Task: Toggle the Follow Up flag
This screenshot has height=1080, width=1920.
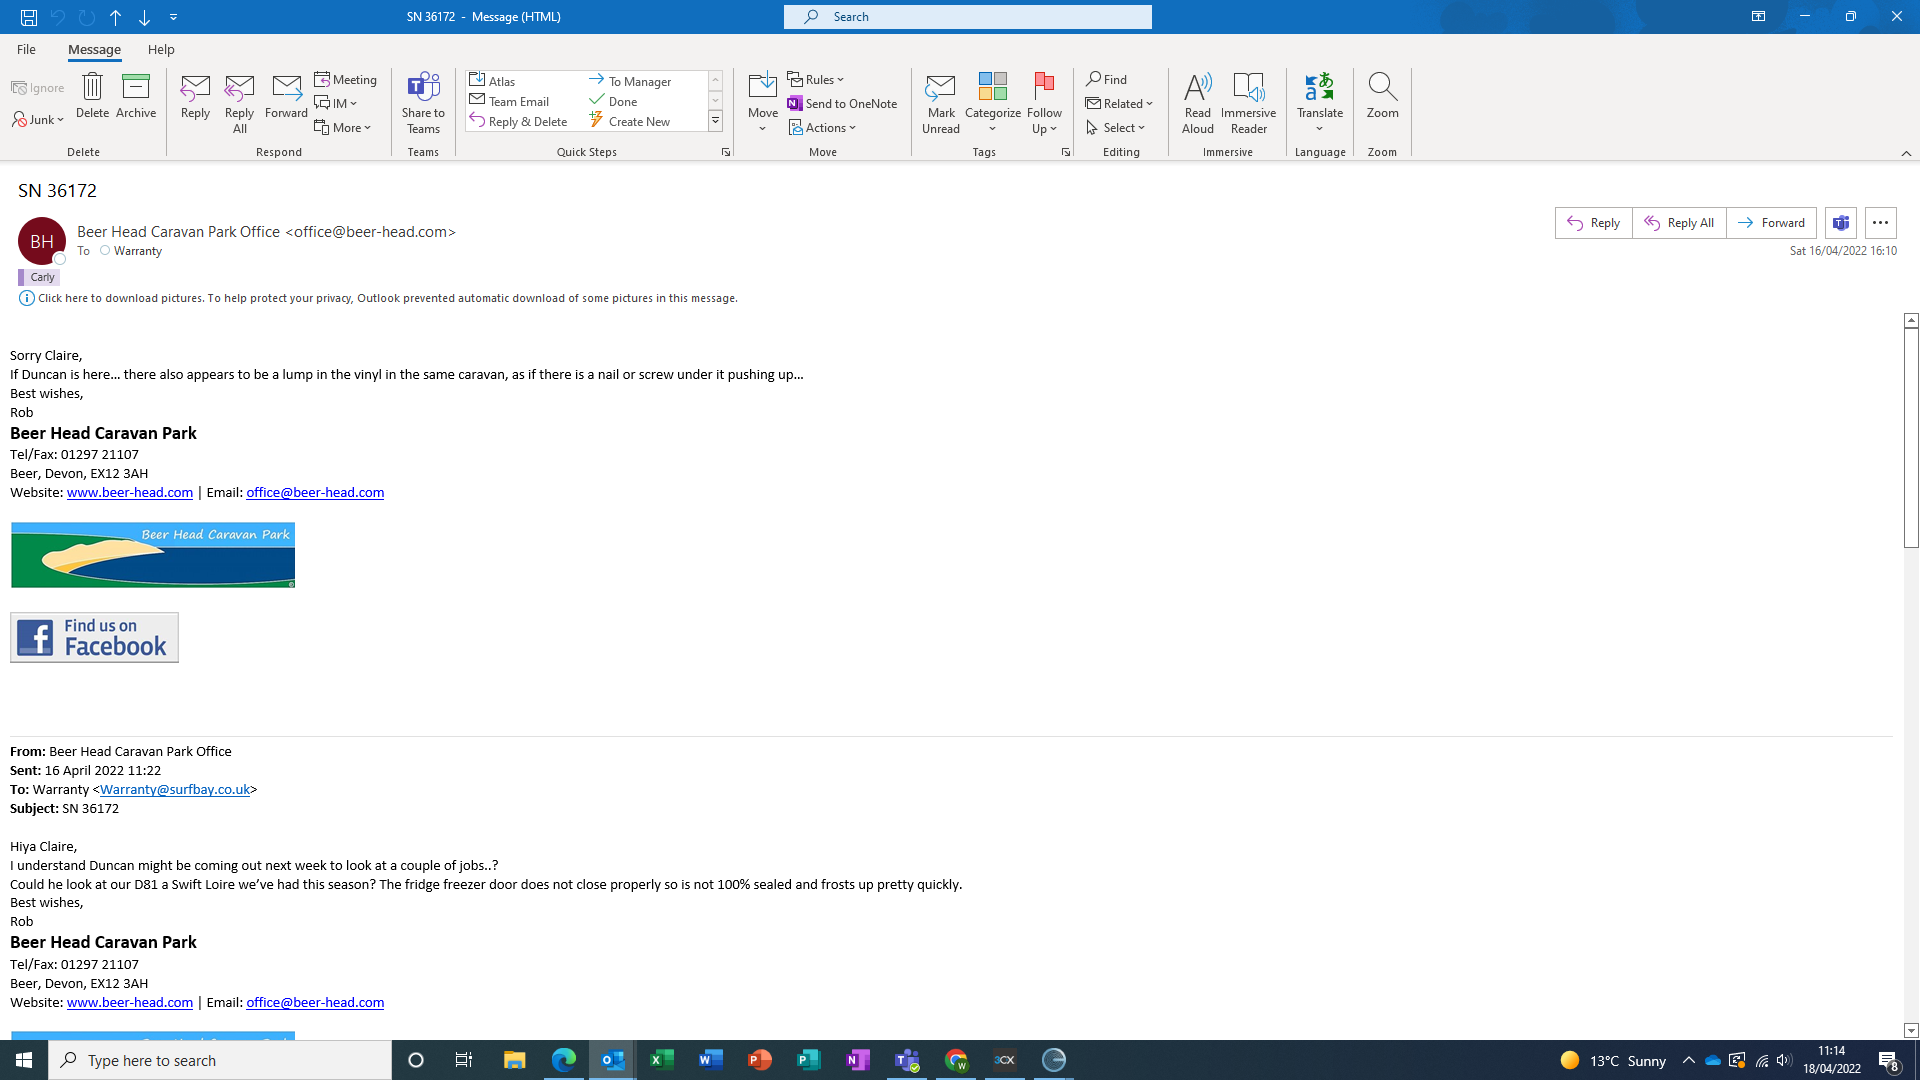Action: coord(1044,96)
